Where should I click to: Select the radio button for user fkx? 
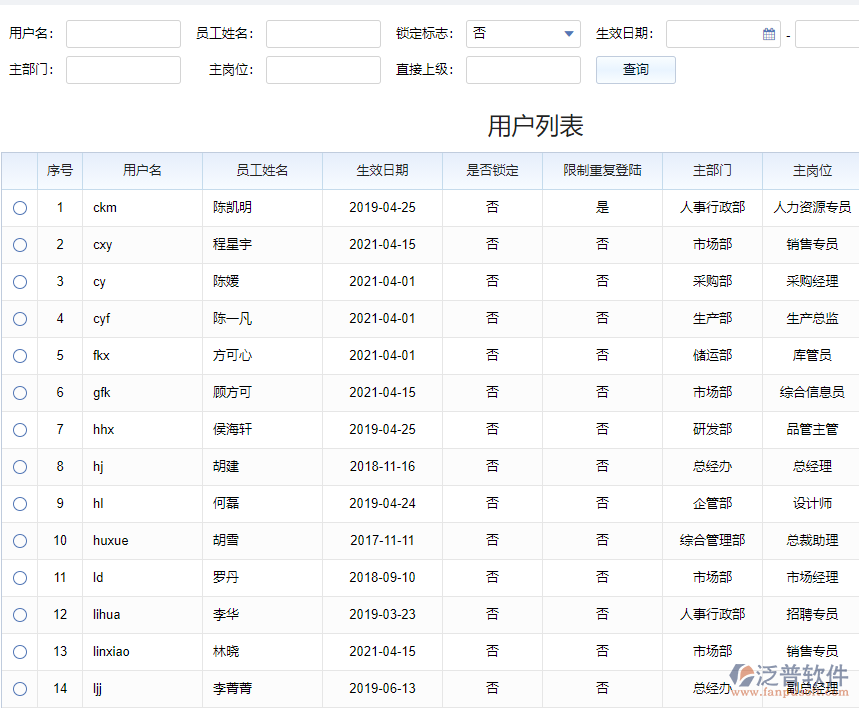pos(20,356)
